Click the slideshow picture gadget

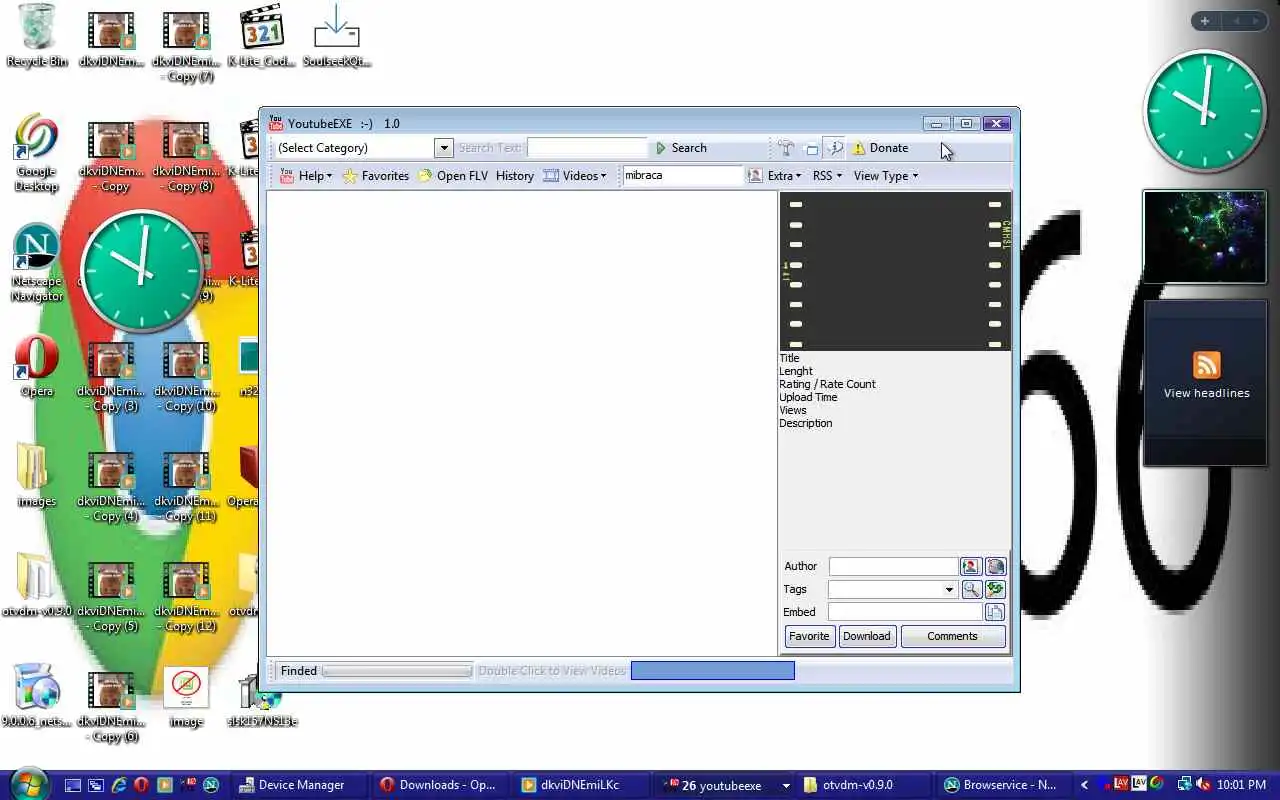pyautogui.click(x=1205, y=237)
